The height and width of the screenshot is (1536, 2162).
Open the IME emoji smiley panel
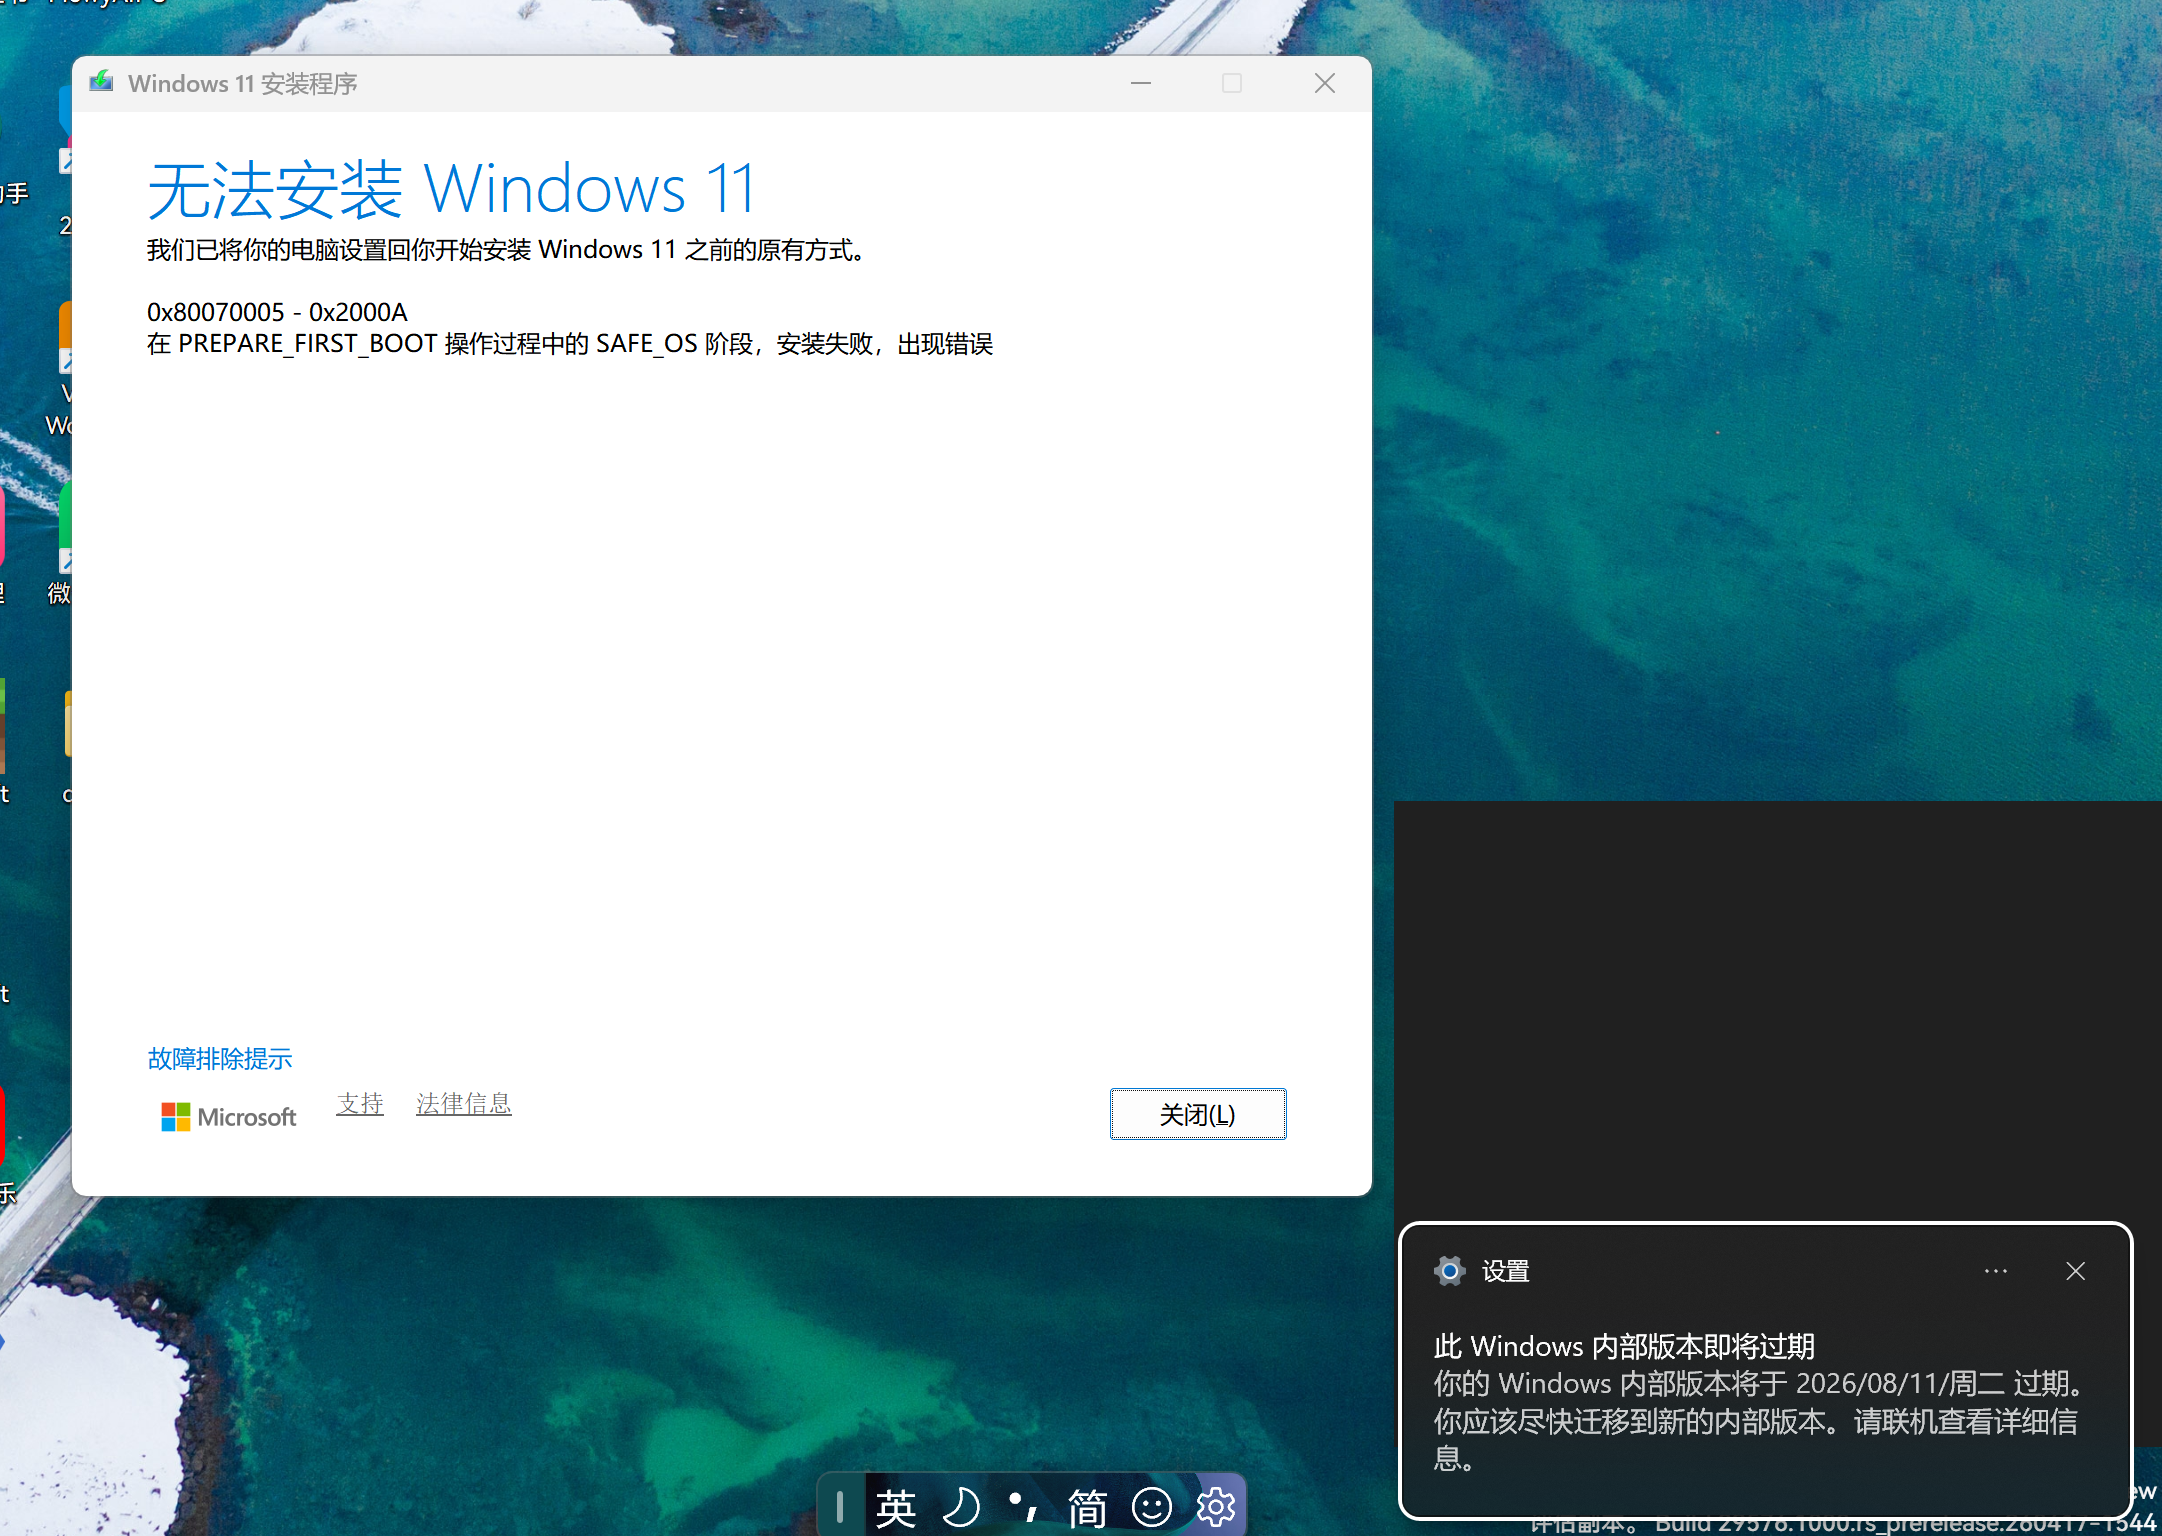(1152, 1507)
